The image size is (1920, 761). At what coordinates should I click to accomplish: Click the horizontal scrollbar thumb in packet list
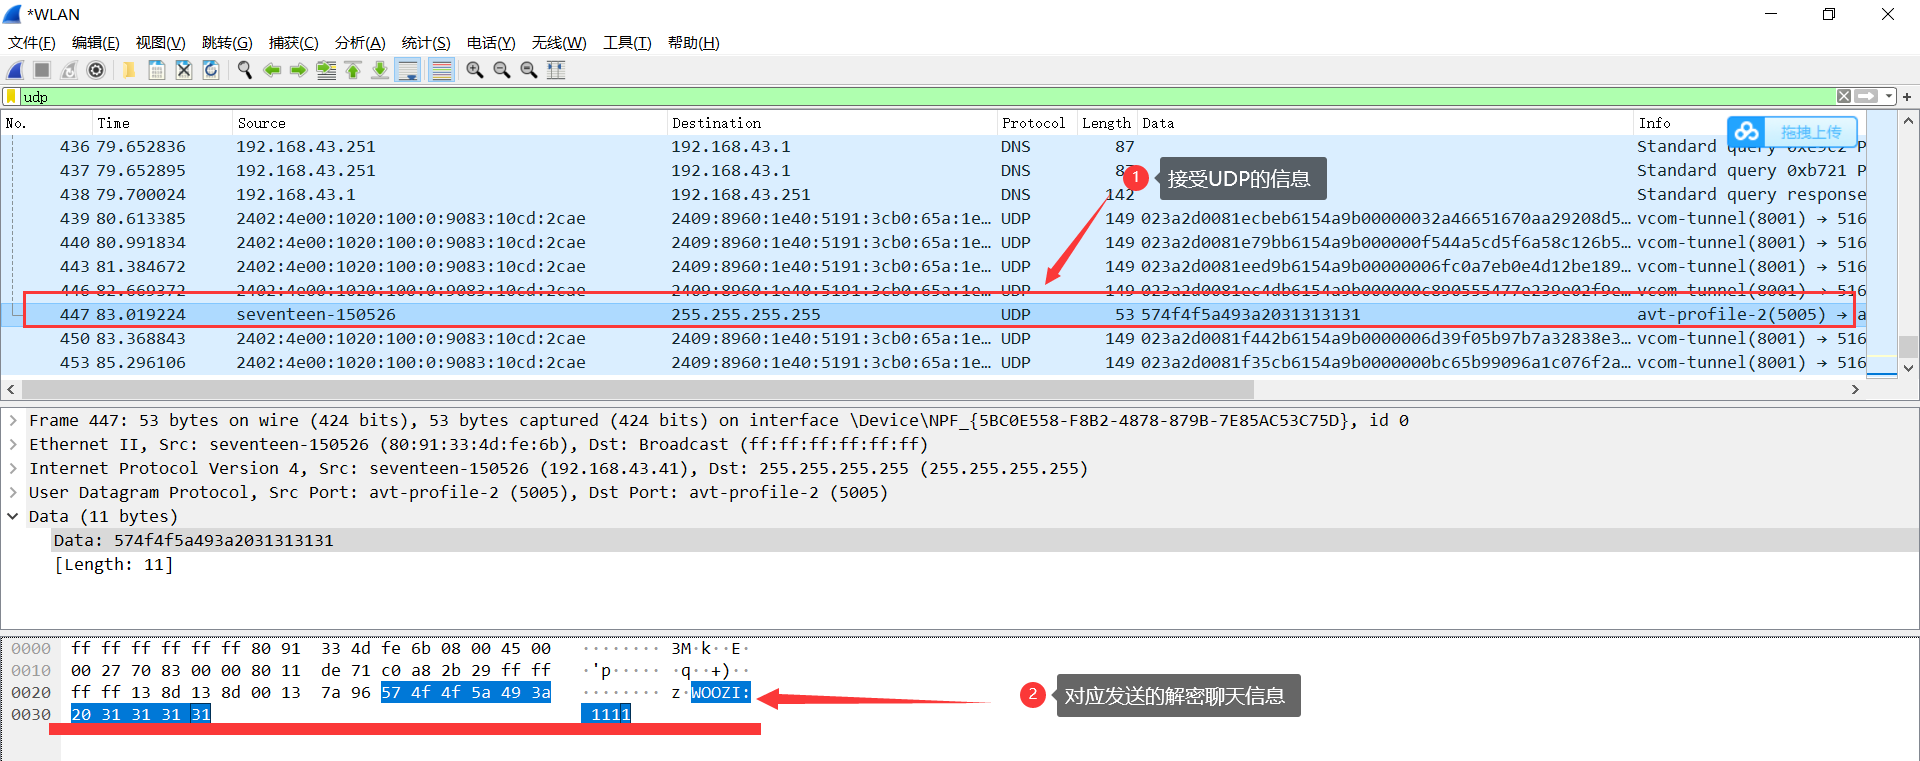(638, 389)
